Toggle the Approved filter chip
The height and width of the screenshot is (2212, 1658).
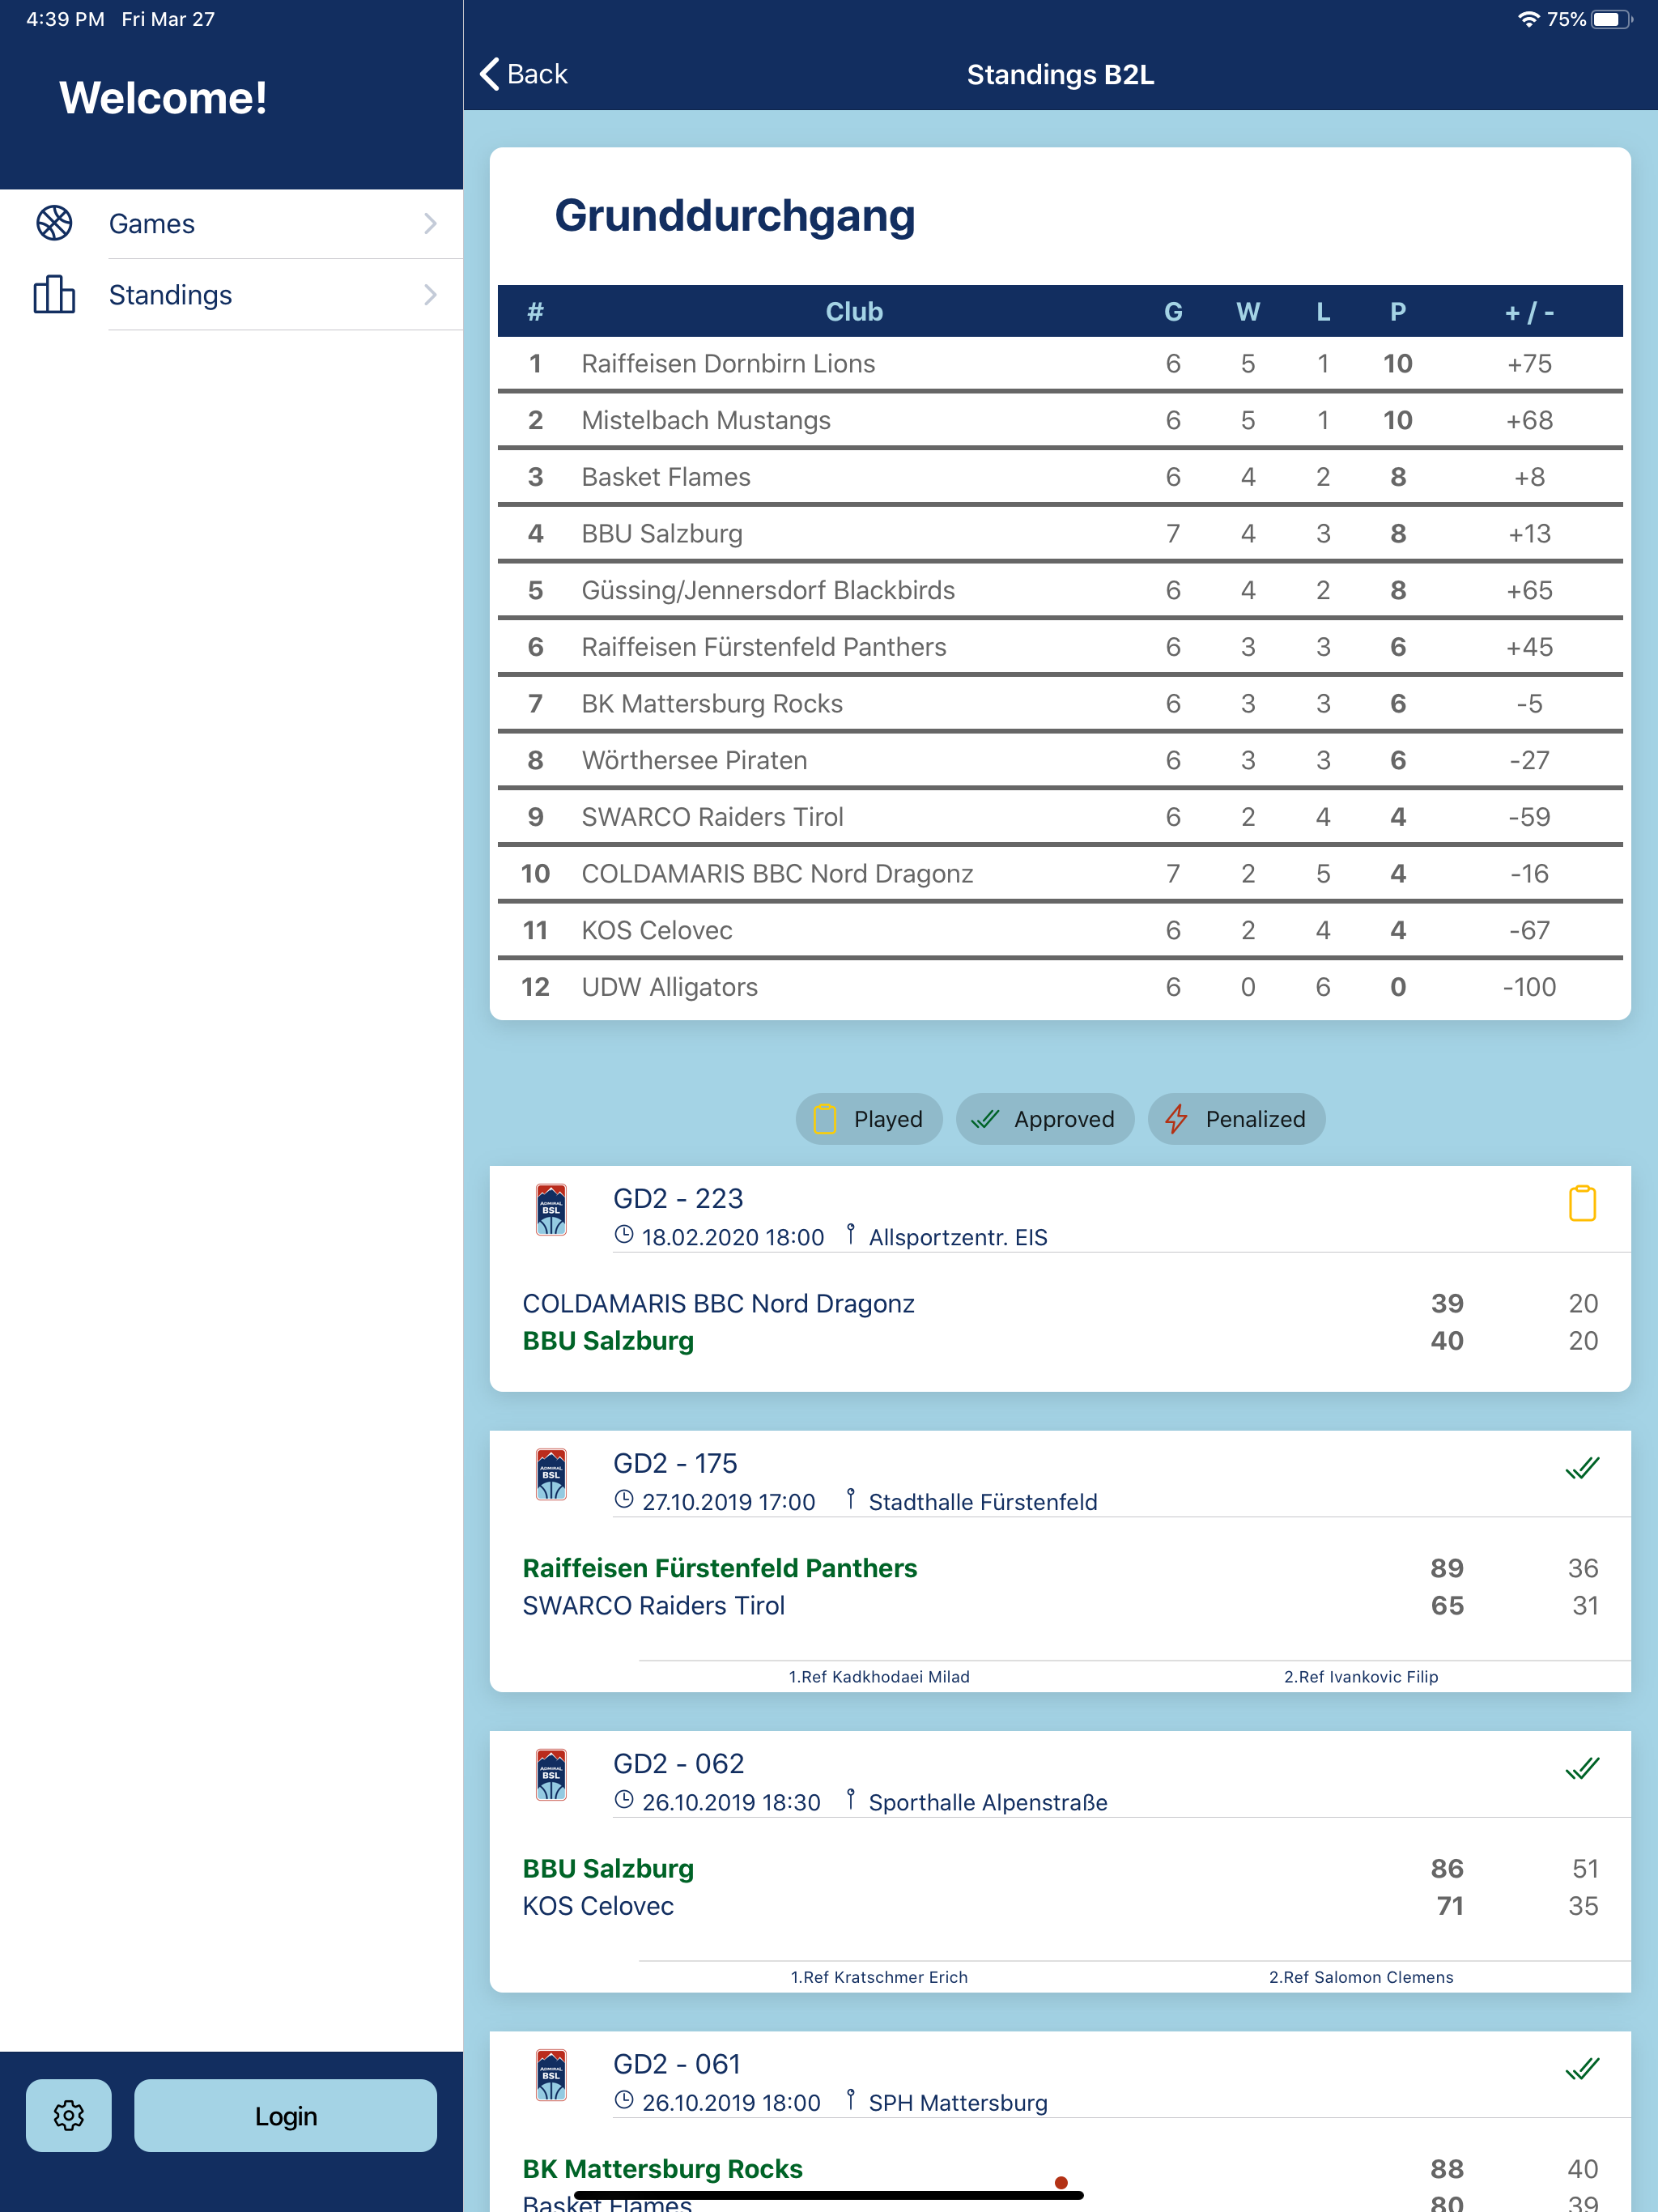coord(1044,1118)
